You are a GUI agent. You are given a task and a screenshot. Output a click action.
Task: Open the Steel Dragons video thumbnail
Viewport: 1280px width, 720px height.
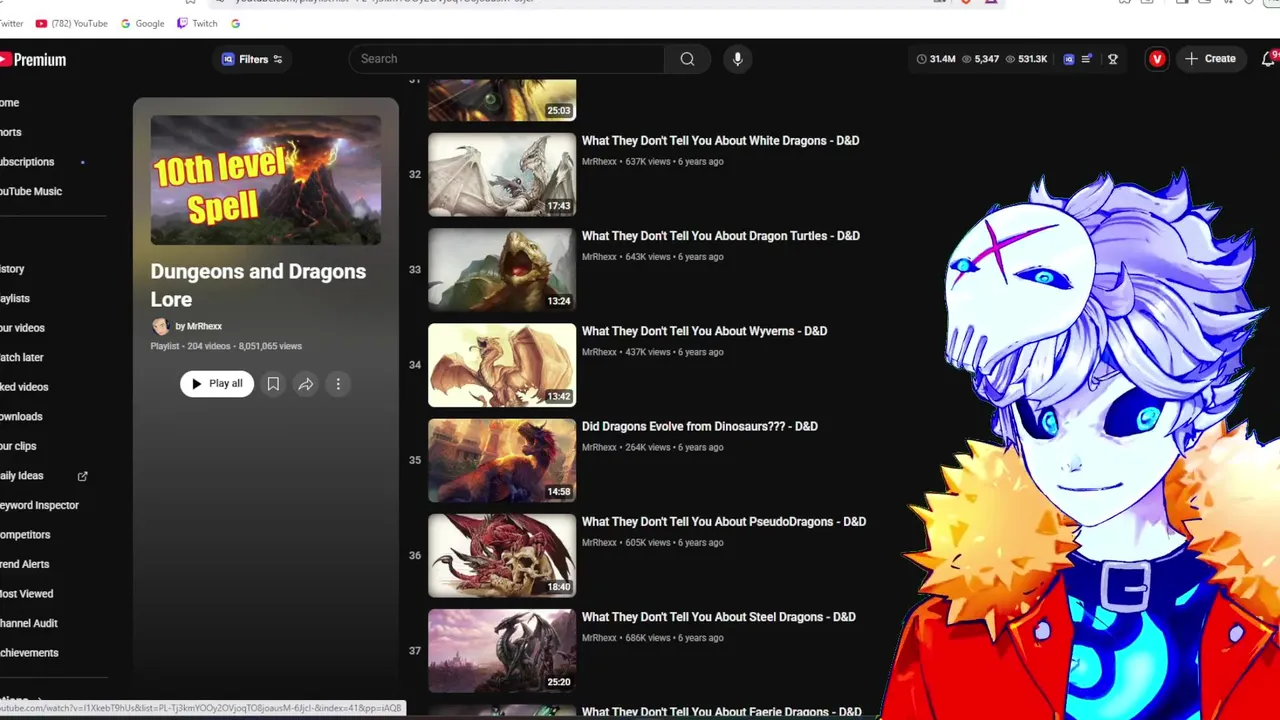point(502,651)
